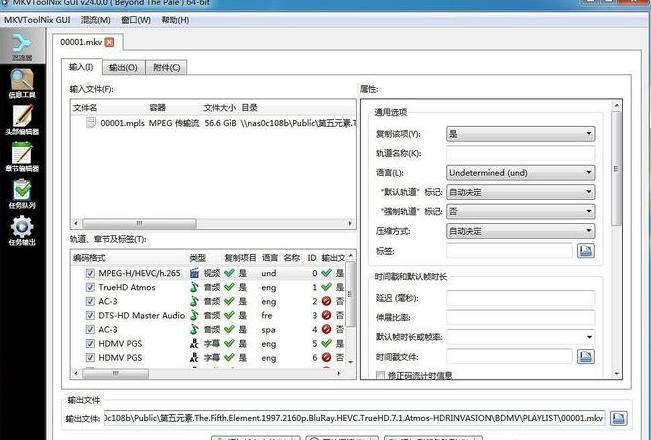Screen dimensions: 651x440
Task: Open the default track flag dropdown
Action: [x=521, y=192]
